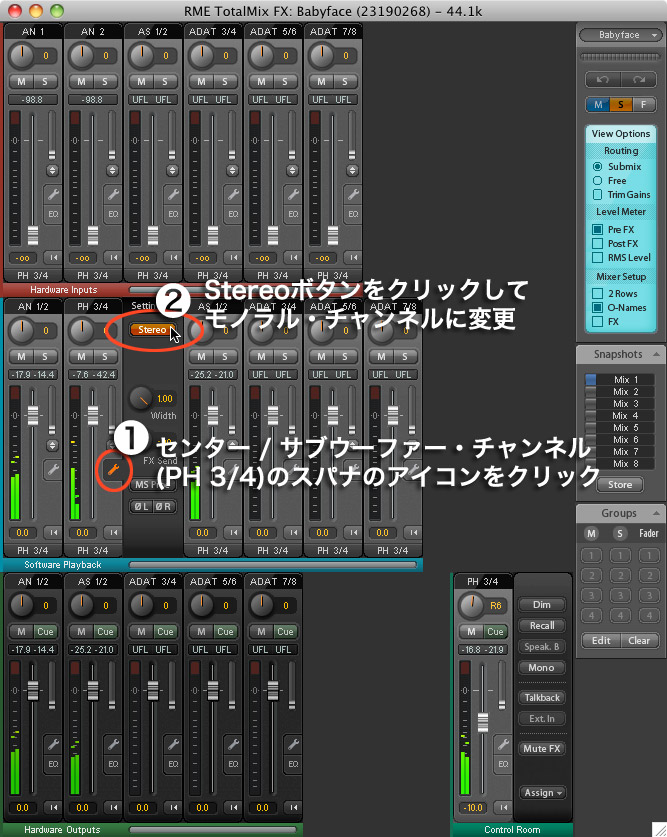The image size is (667, 837).
Task: Toggle RMS Level meter checkbox
Action: 598,257
